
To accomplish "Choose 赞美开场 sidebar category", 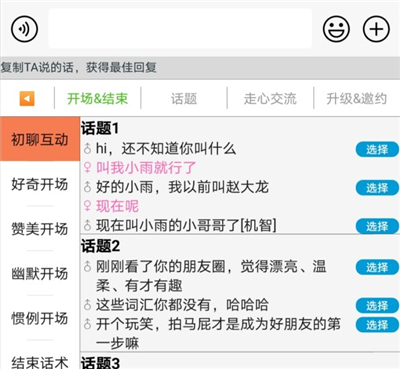I will [x=40, y=229].
